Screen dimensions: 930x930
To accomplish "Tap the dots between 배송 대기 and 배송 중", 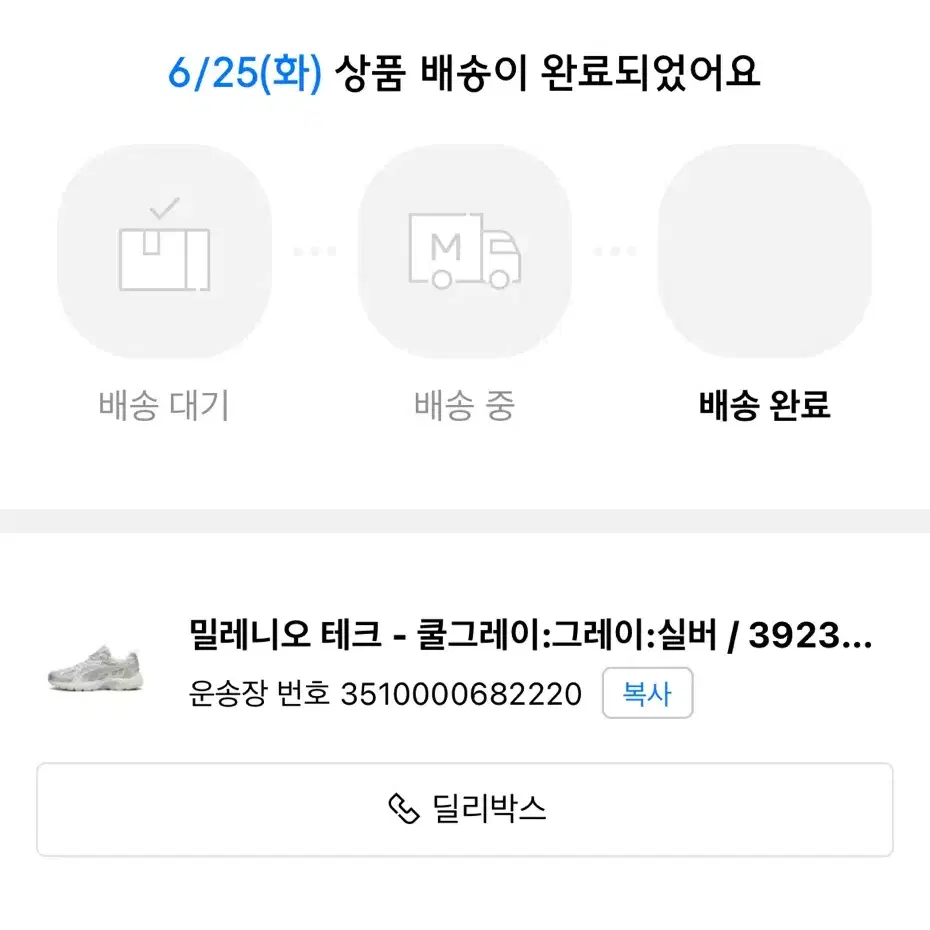I will click(x=314, y=251).
